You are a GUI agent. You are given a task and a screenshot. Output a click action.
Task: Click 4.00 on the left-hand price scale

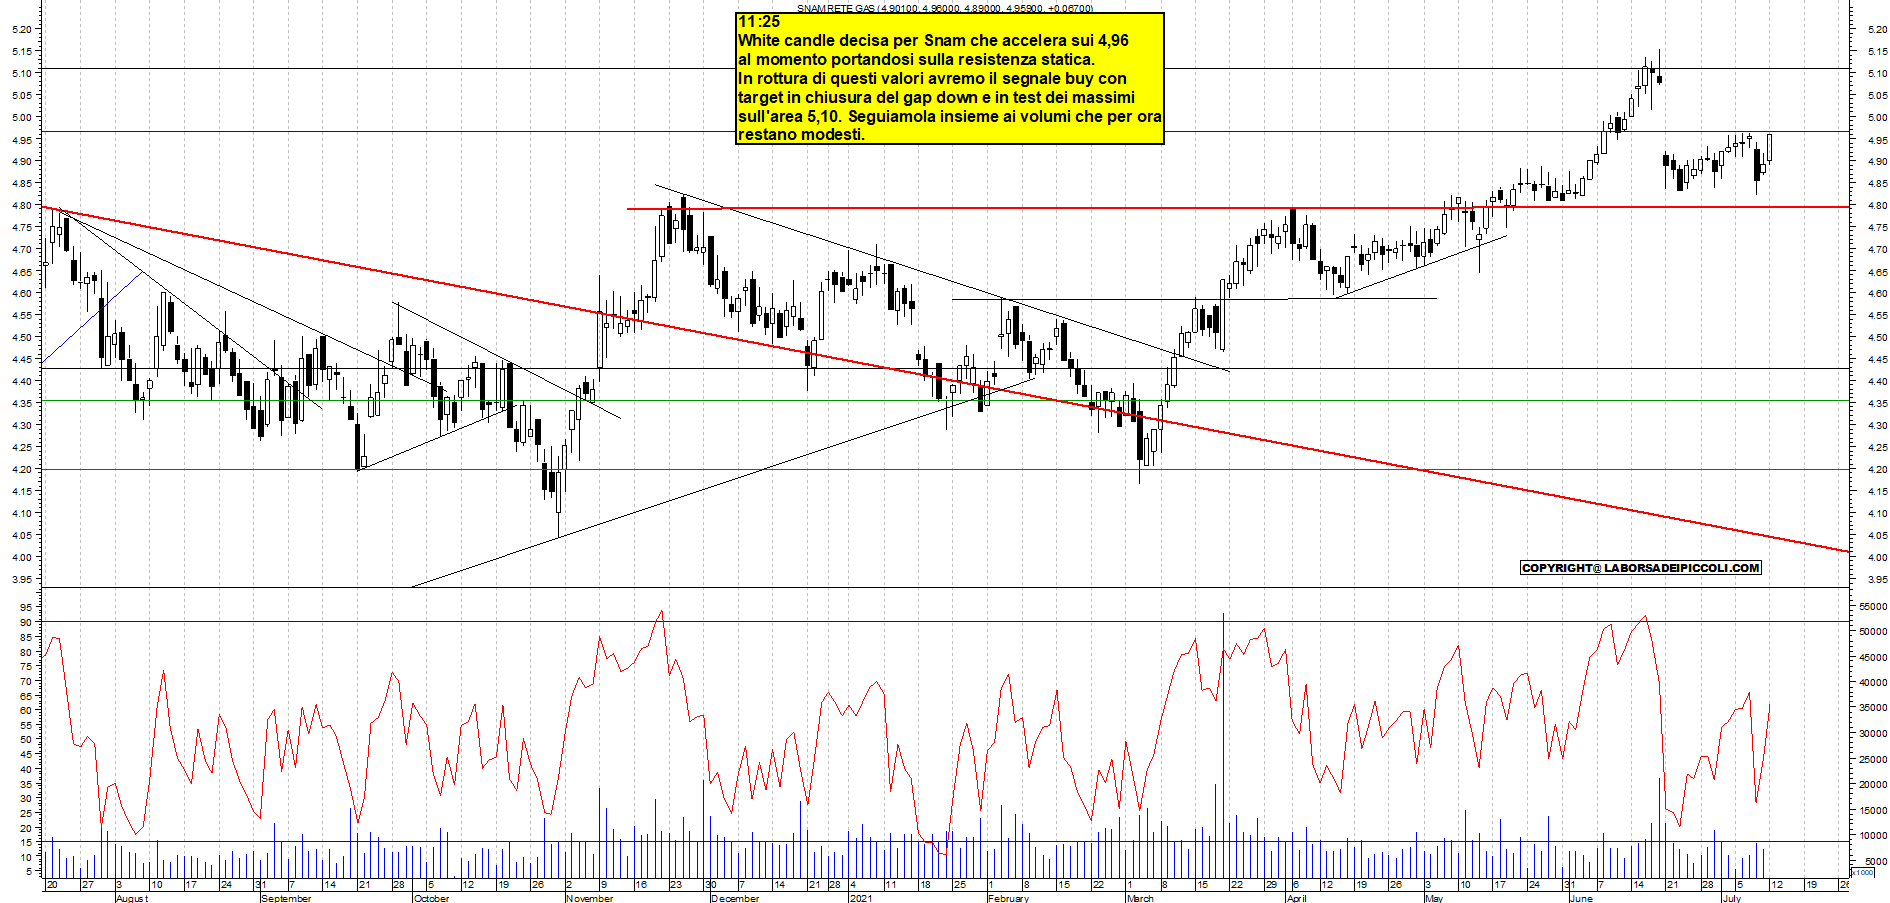pyautogui.click(x=22, y=558)
